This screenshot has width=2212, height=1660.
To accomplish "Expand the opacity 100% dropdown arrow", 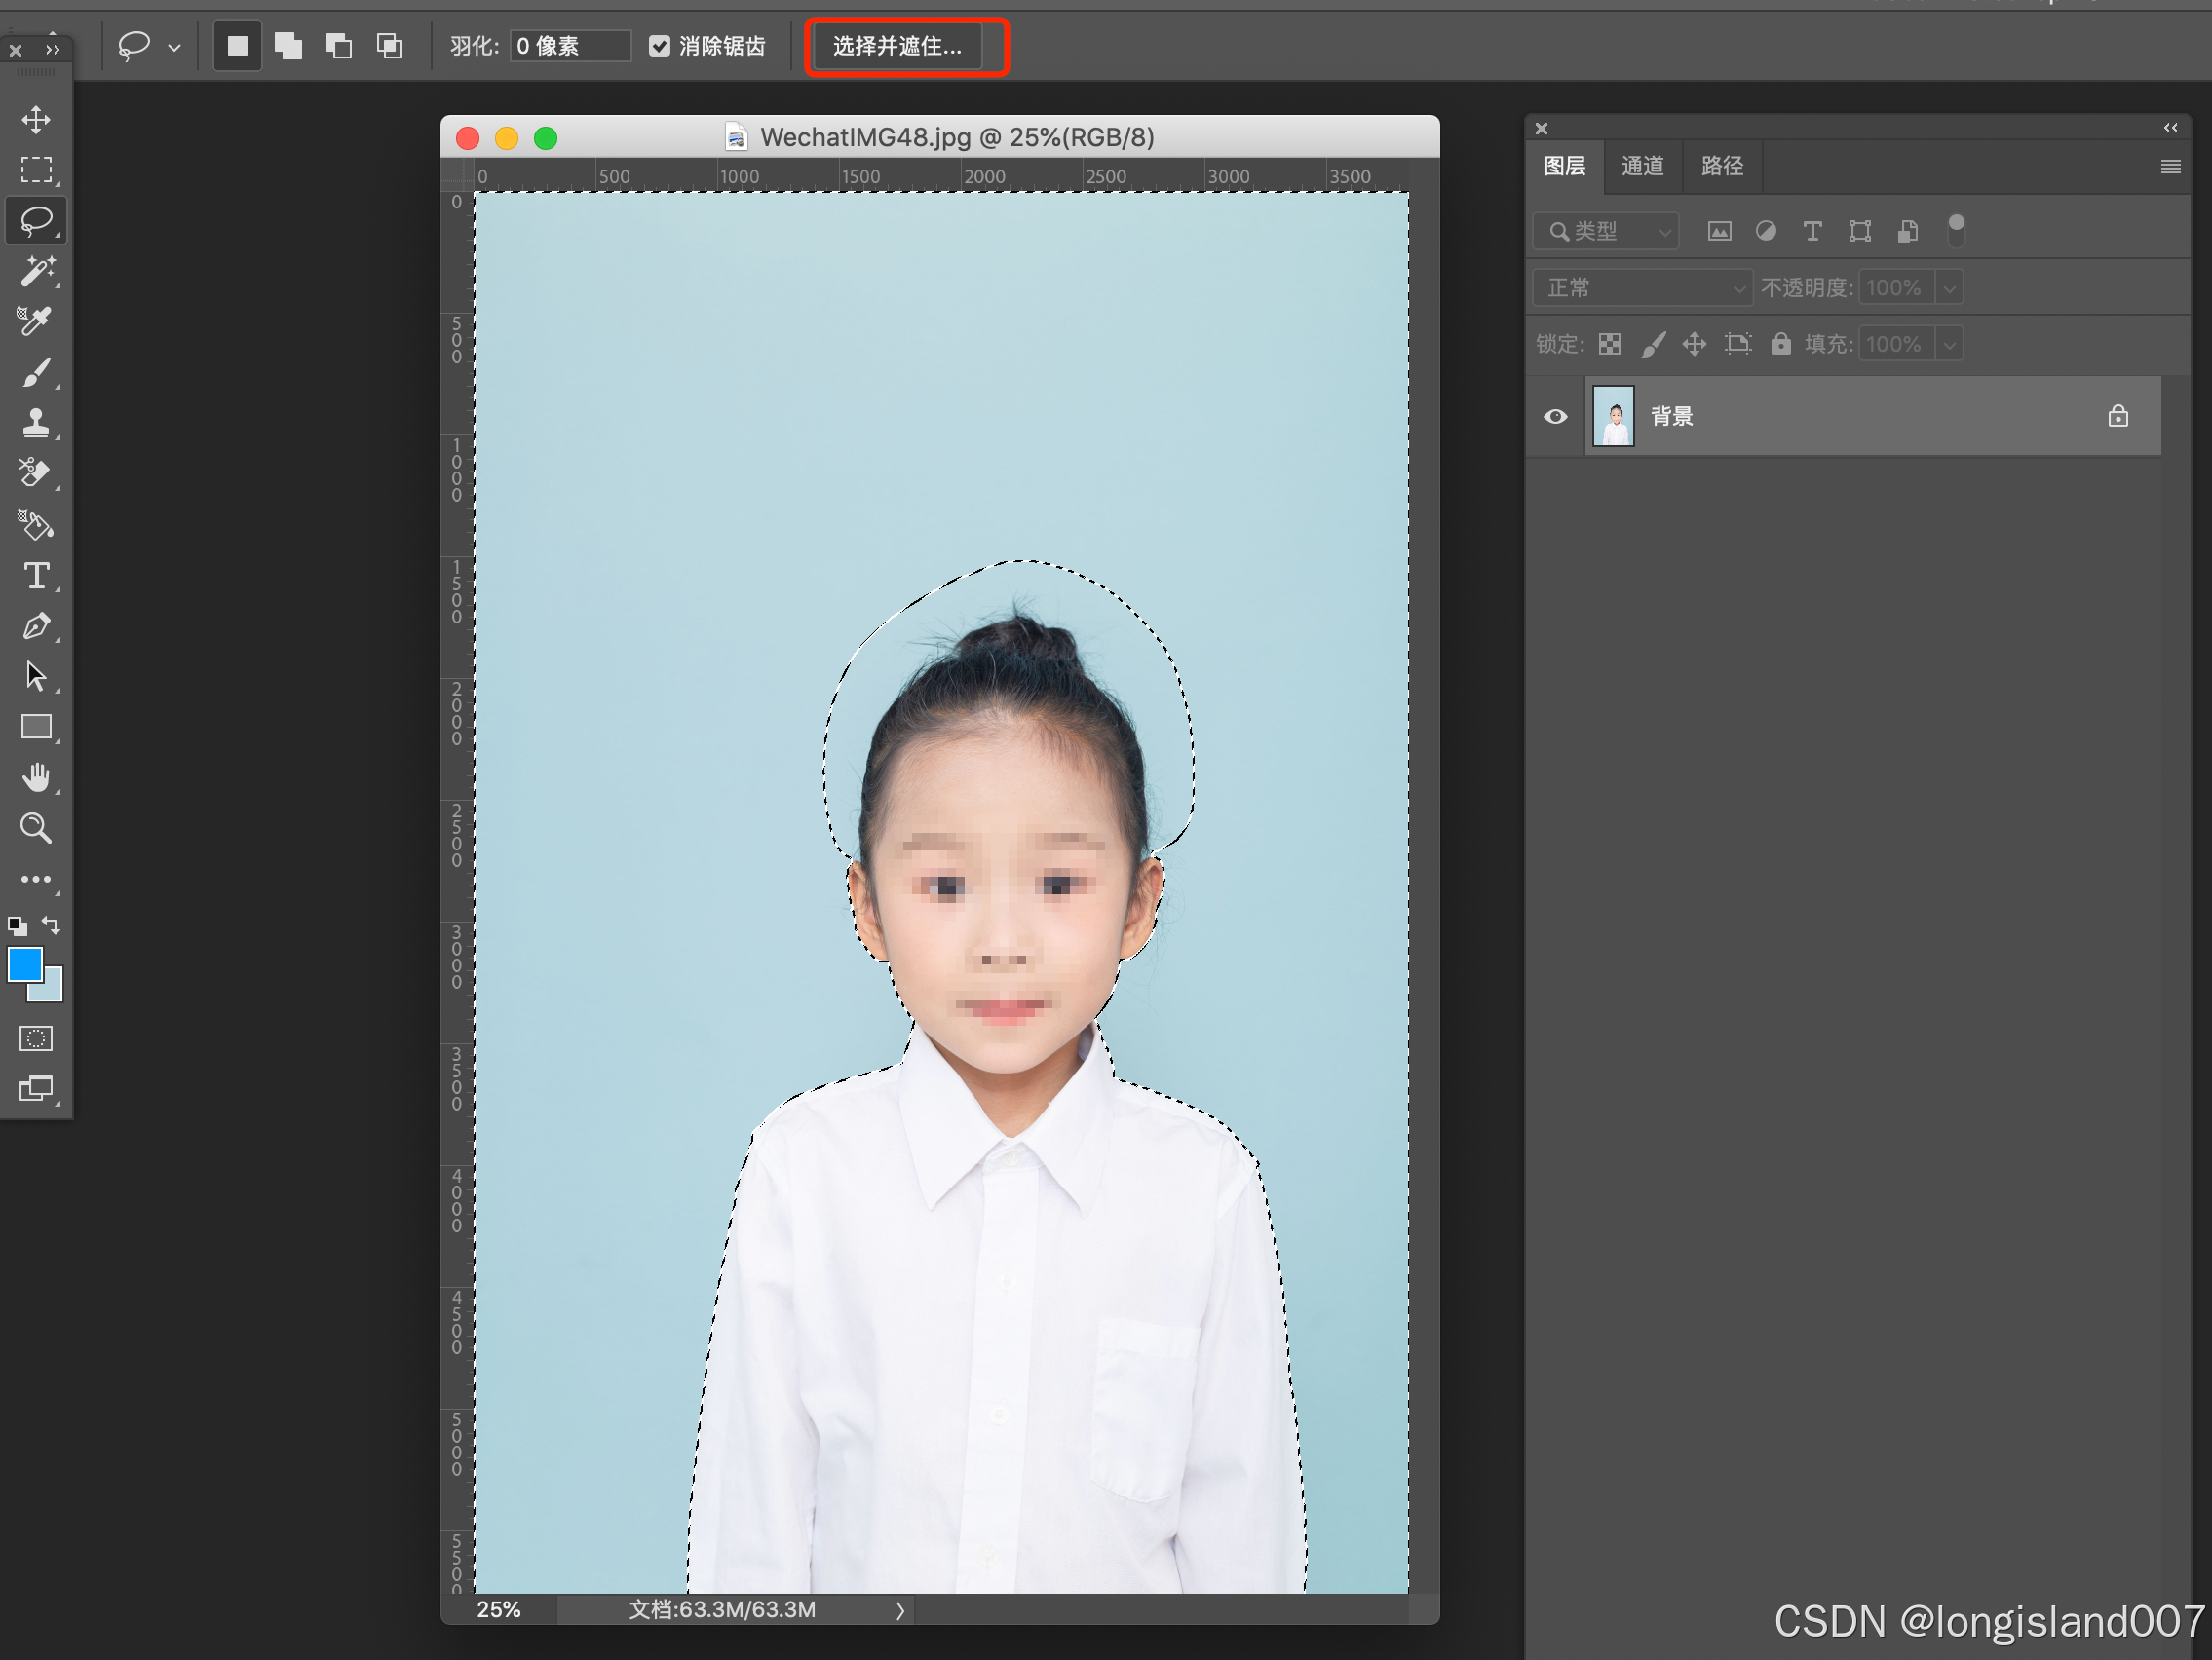I will click(x=1949, y=288).
